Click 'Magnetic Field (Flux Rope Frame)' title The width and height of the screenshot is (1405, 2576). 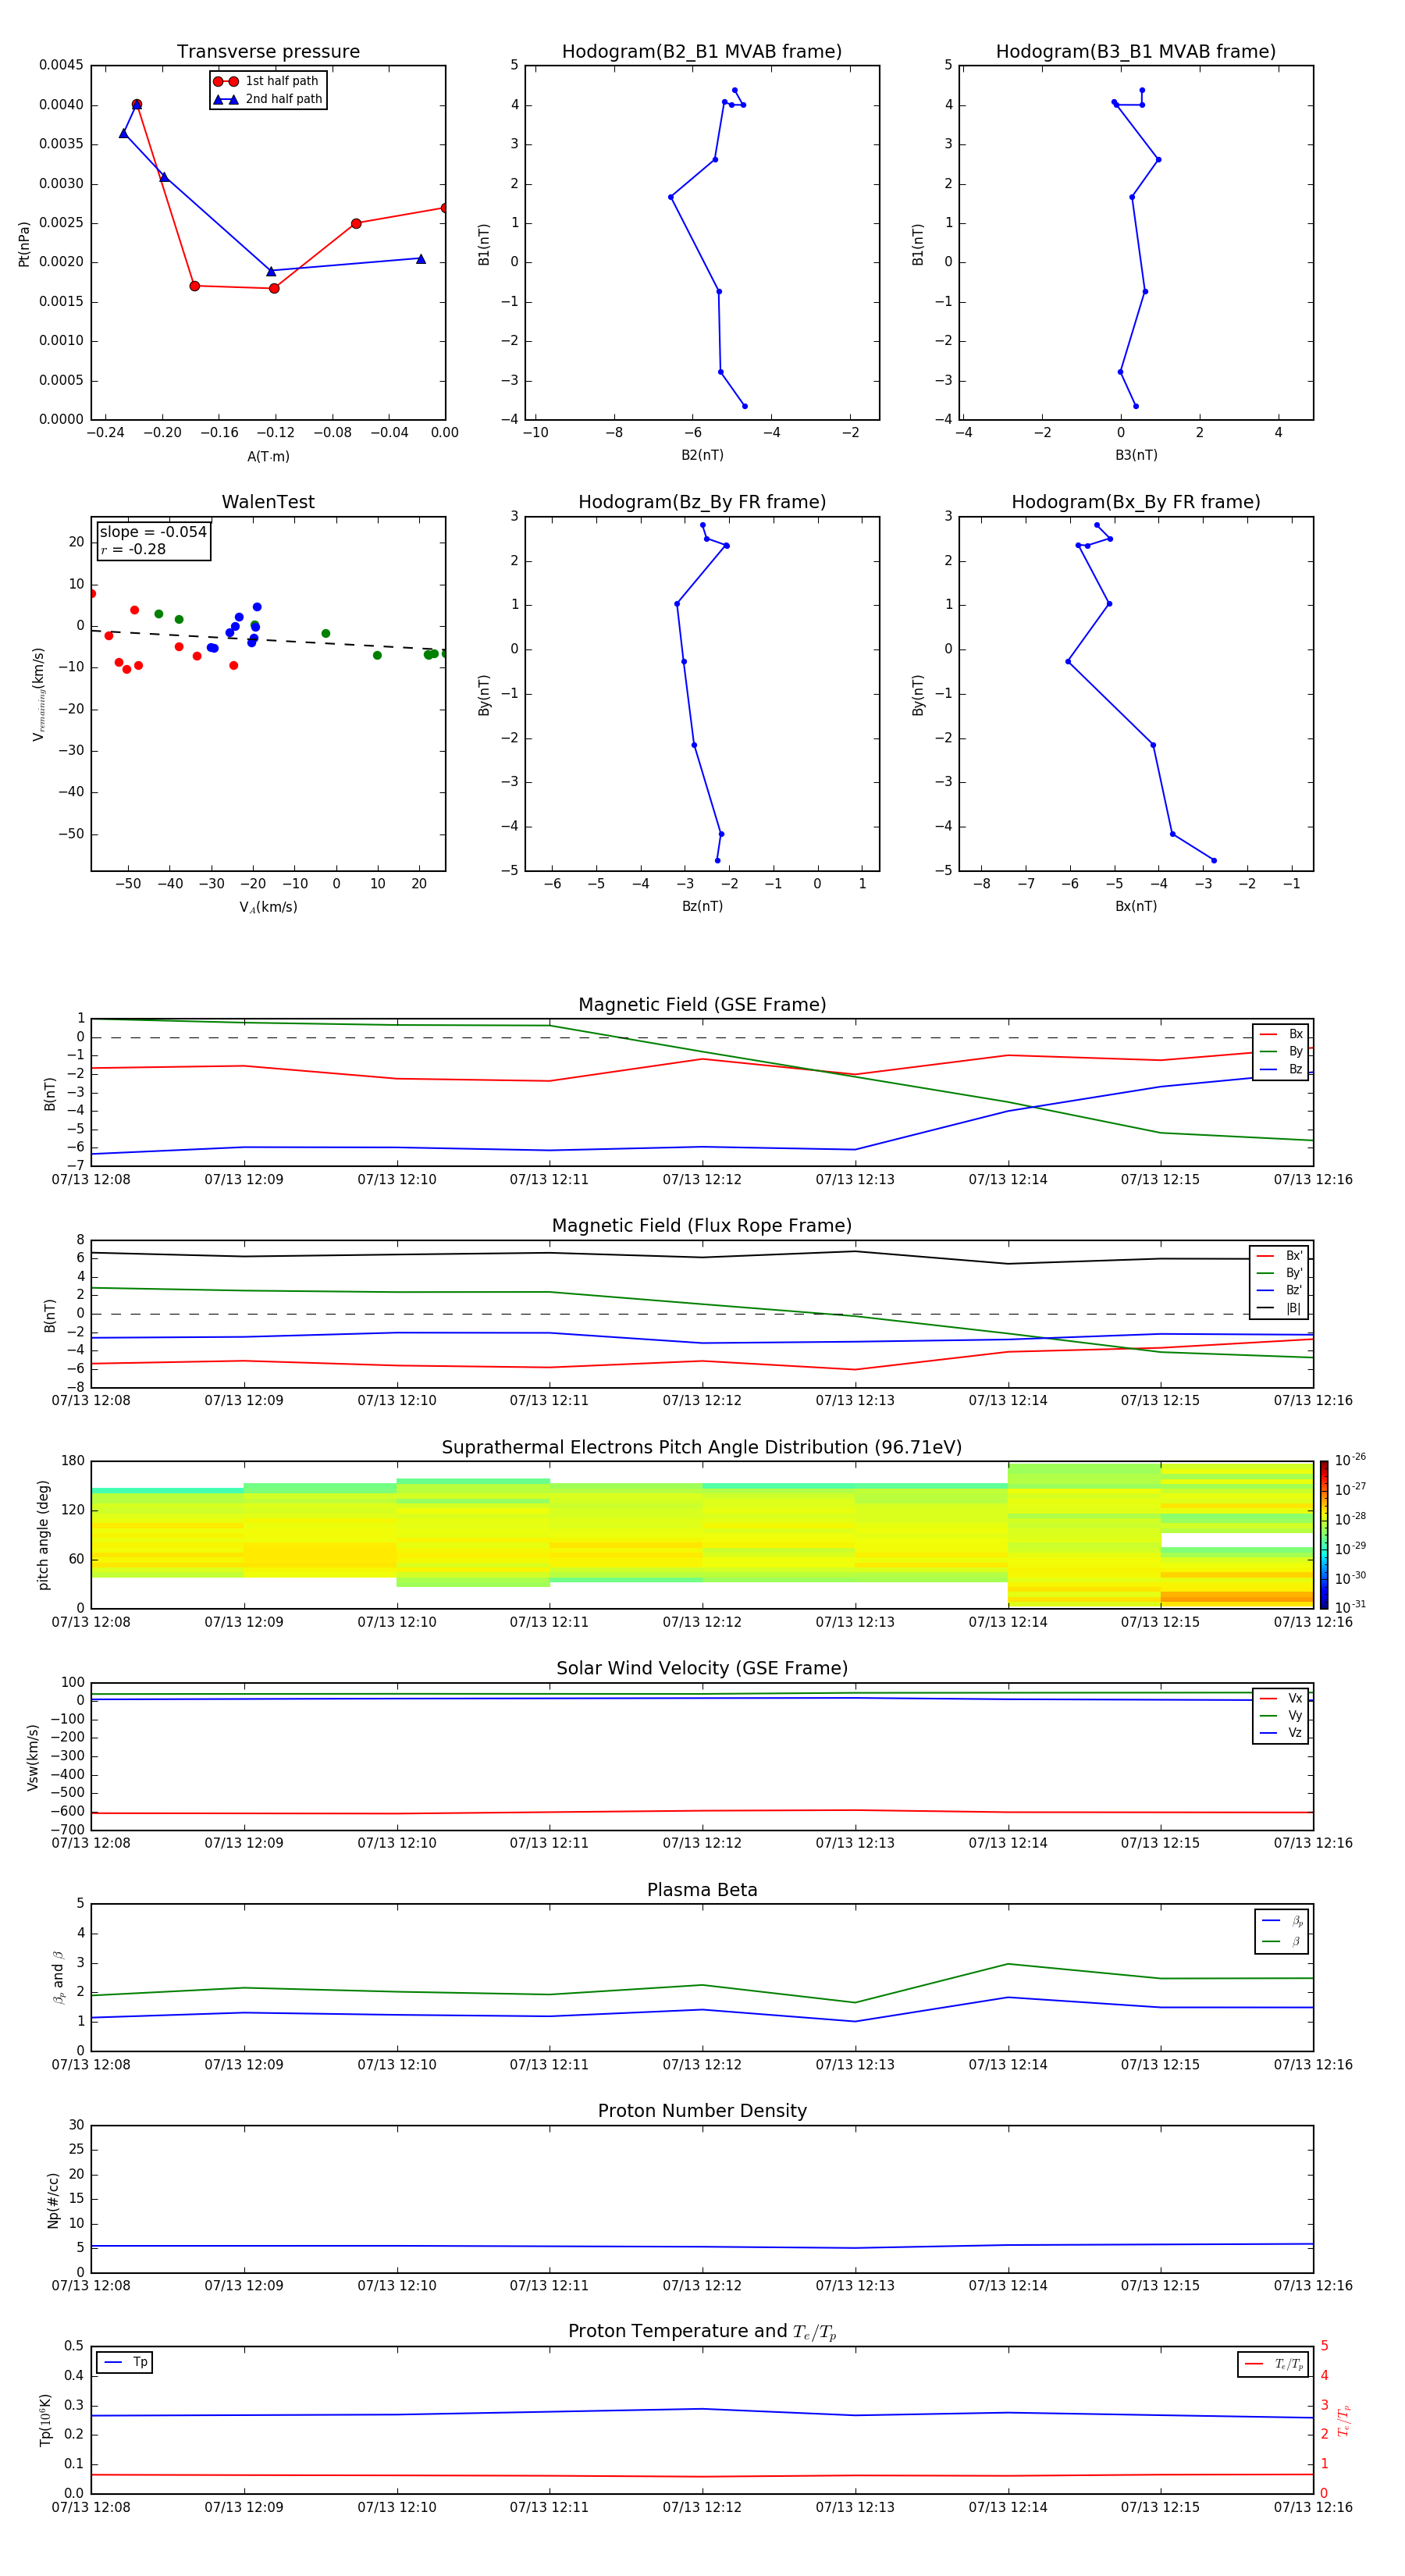[702, 1226]
